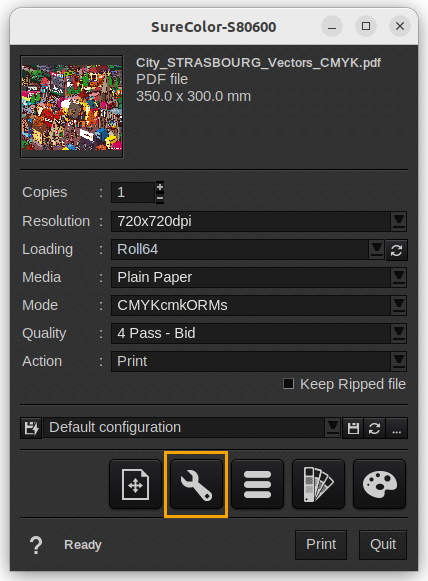
Task: Open the wrench settings tool
Action: click(x=196, y=484)
